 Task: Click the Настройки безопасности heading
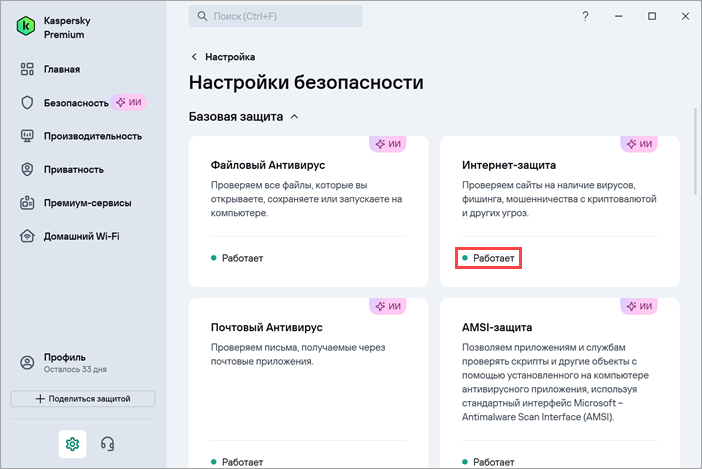click(x=306, y=82)
